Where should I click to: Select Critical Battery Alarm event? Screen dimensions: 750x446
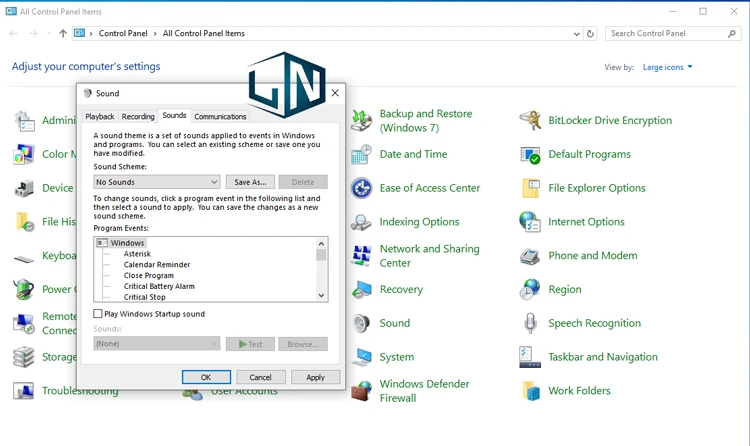click(x=159, y=286)
